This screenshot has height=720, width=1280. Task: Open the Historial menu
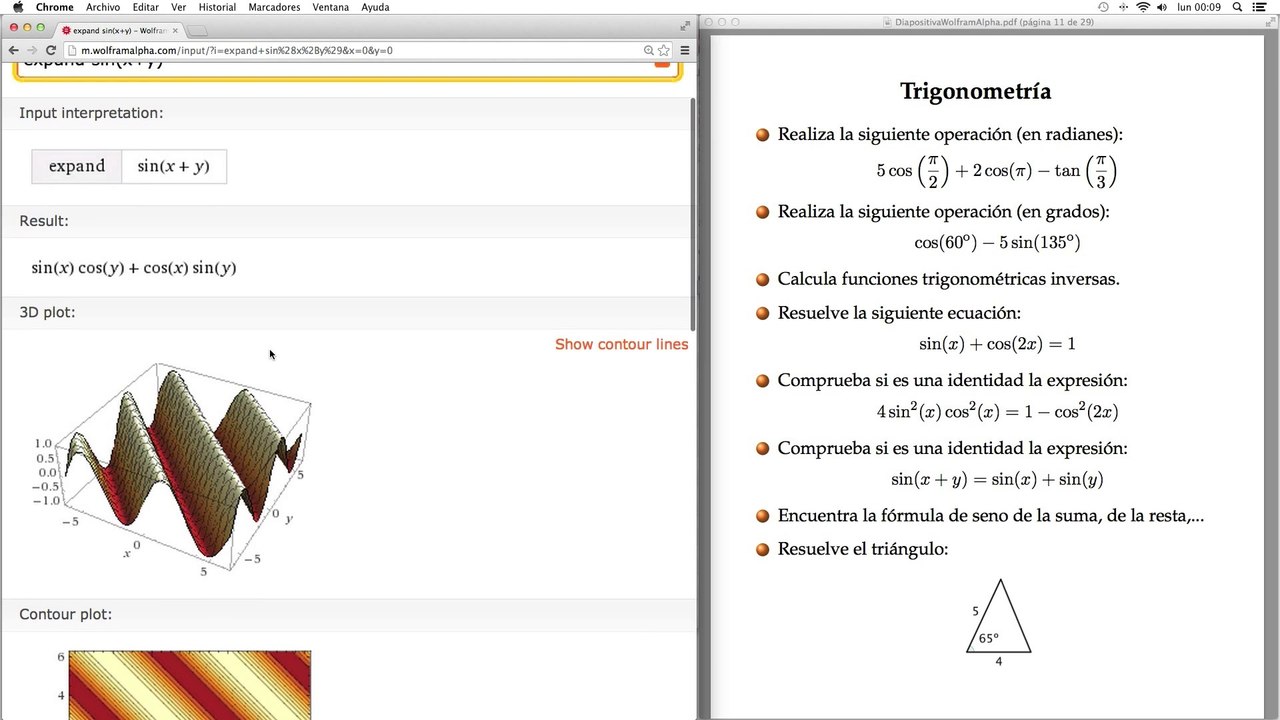click(217, 7)
